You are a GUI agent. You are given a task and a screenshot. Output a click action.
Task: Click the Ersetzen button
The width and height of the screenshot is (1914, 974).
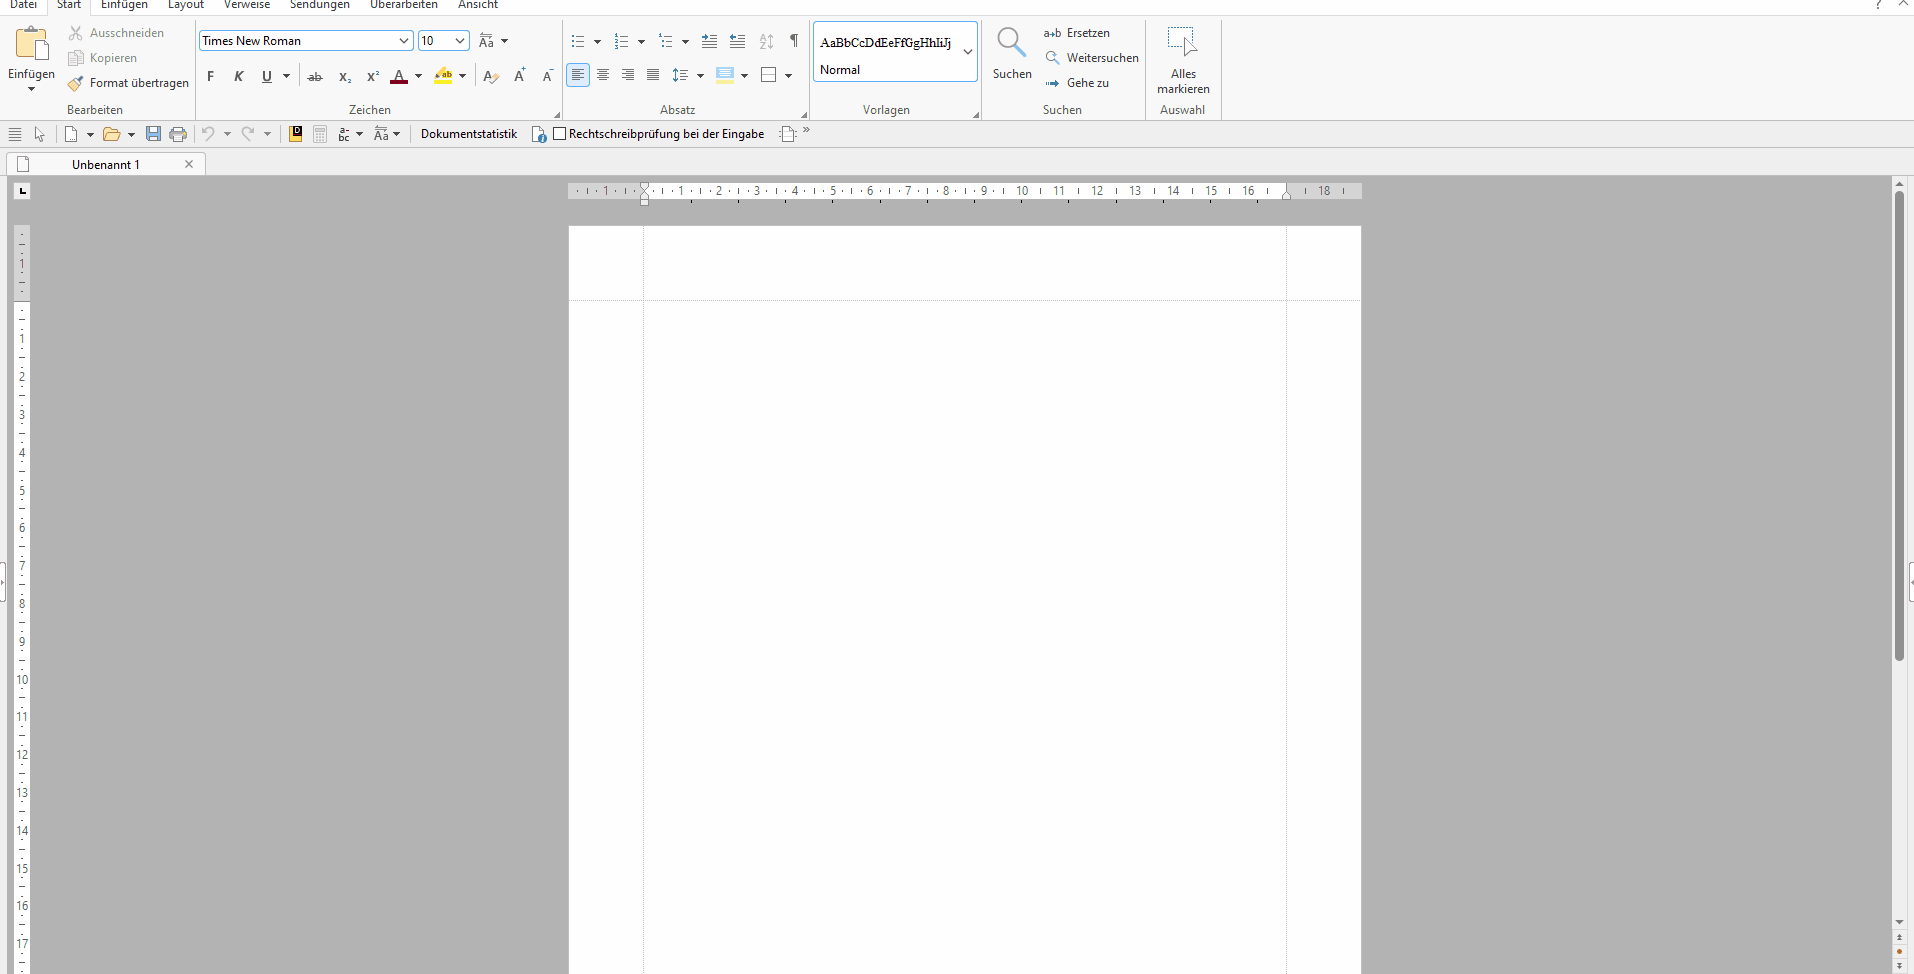click(x=1077, y=33)
